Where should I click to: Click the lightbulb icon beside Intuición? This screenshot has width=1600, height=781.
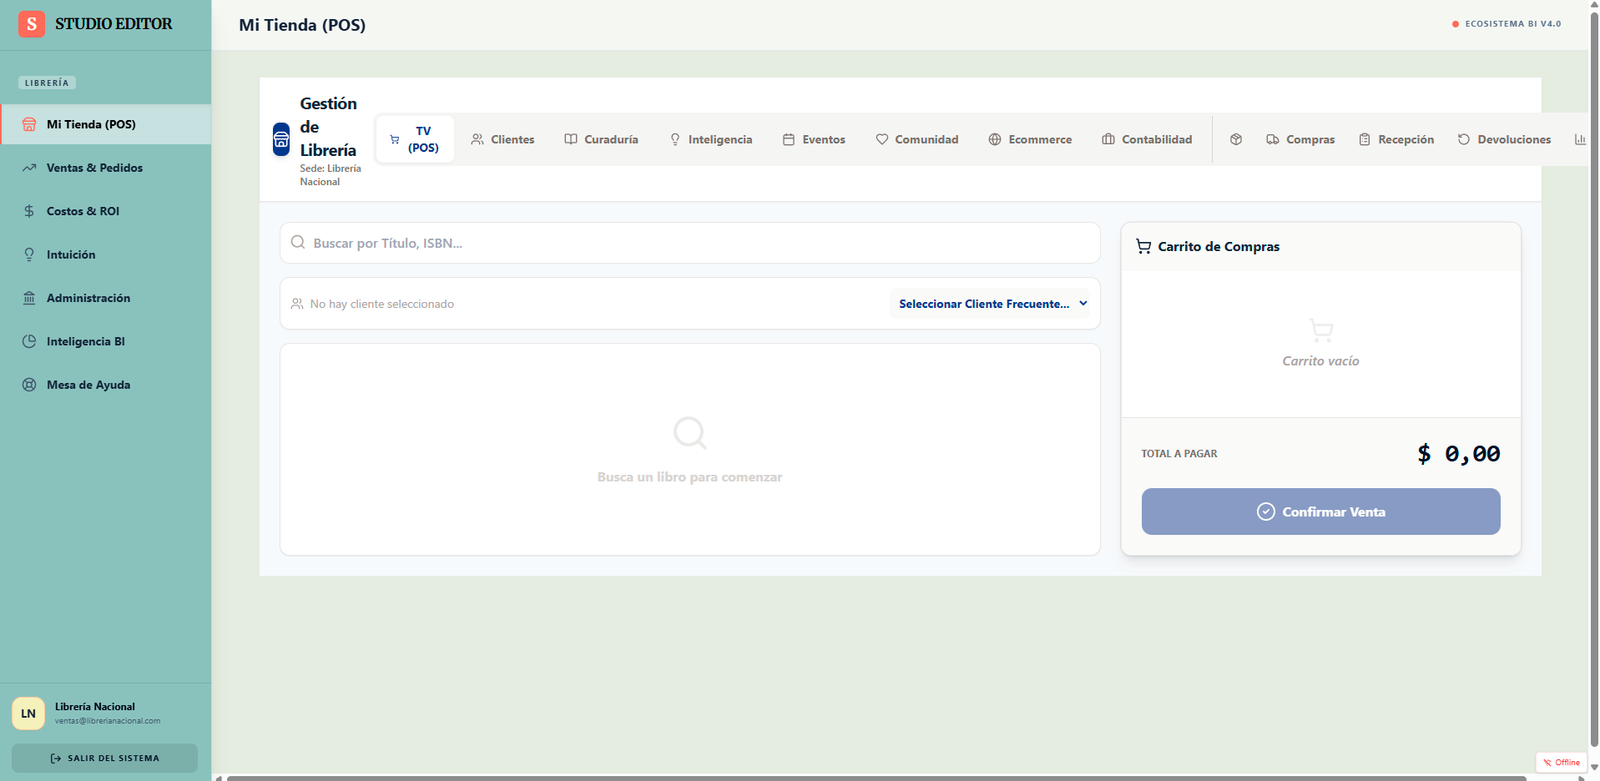point(29,255)
